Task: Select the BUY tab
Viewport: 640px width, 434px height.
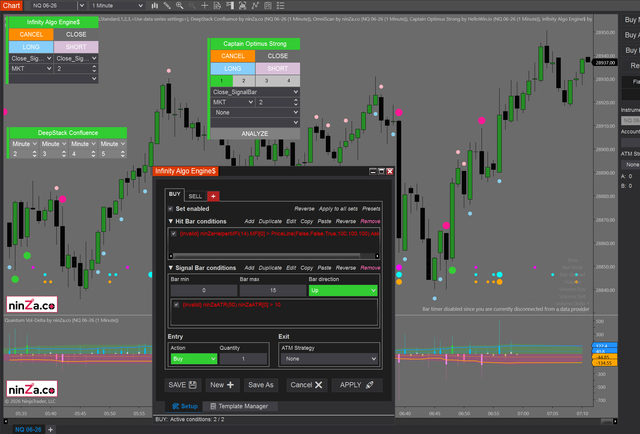Action: (175, 194)
